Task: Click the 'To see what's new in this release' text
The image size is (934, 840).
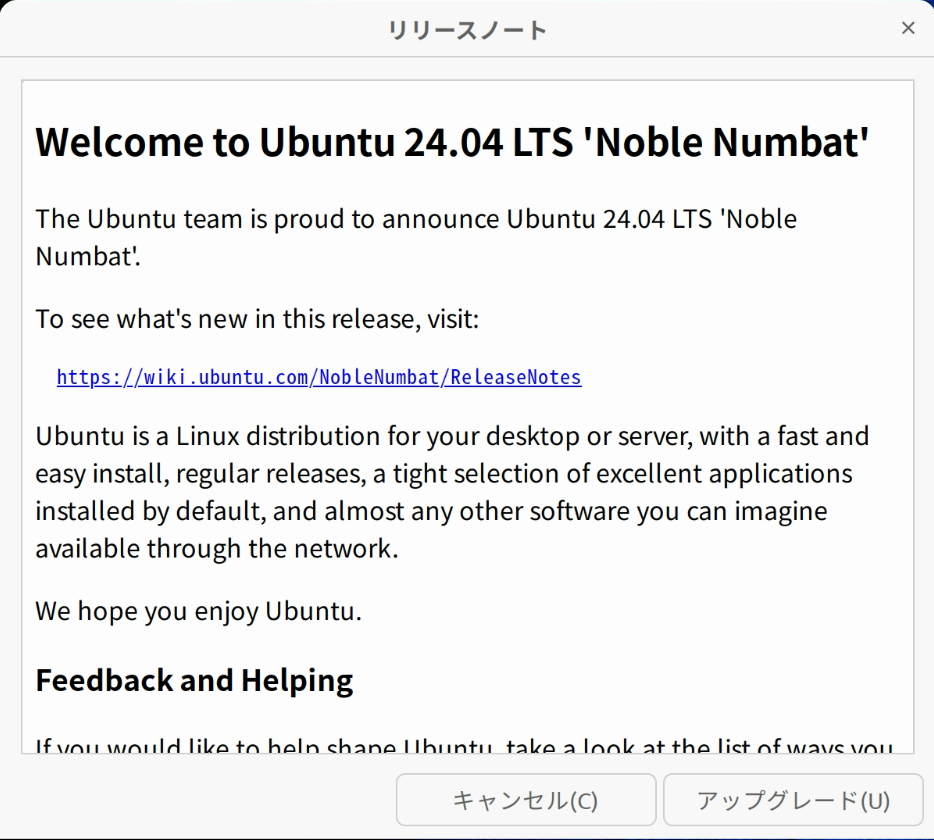Action: coord(257,319)
